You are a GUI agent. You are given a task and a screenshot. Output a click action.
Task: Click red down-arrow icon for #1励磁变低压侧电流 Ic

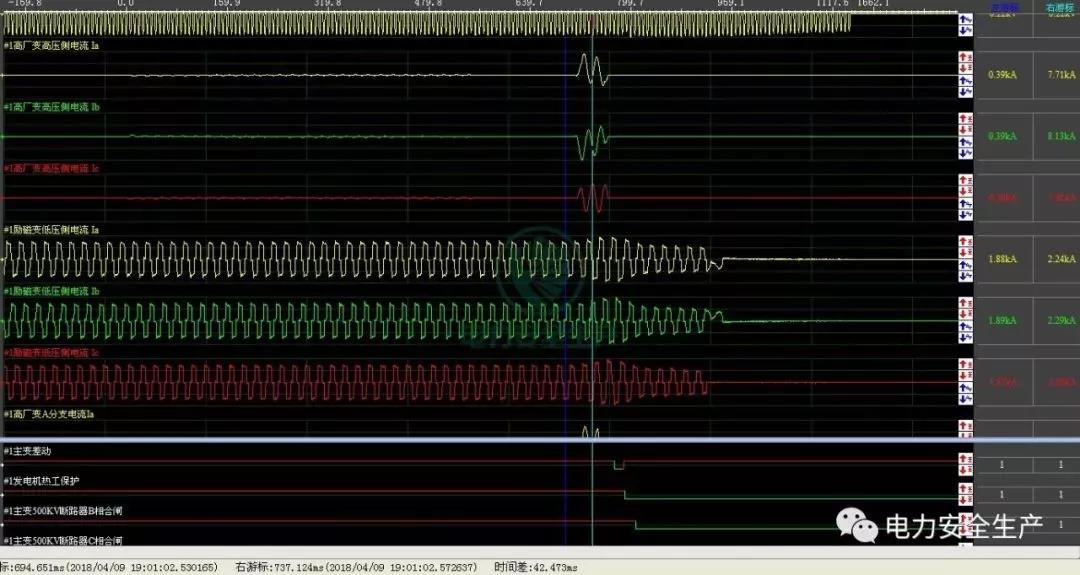click(x=966, y=374)
